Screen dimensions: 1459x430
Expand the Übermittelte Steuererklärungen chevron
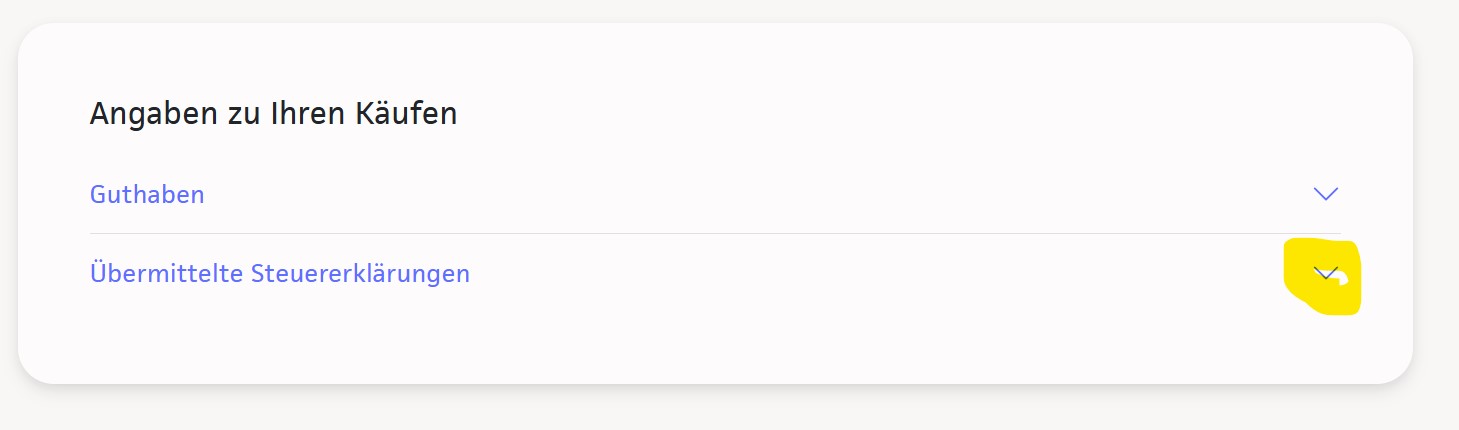tap(1325, 273)
